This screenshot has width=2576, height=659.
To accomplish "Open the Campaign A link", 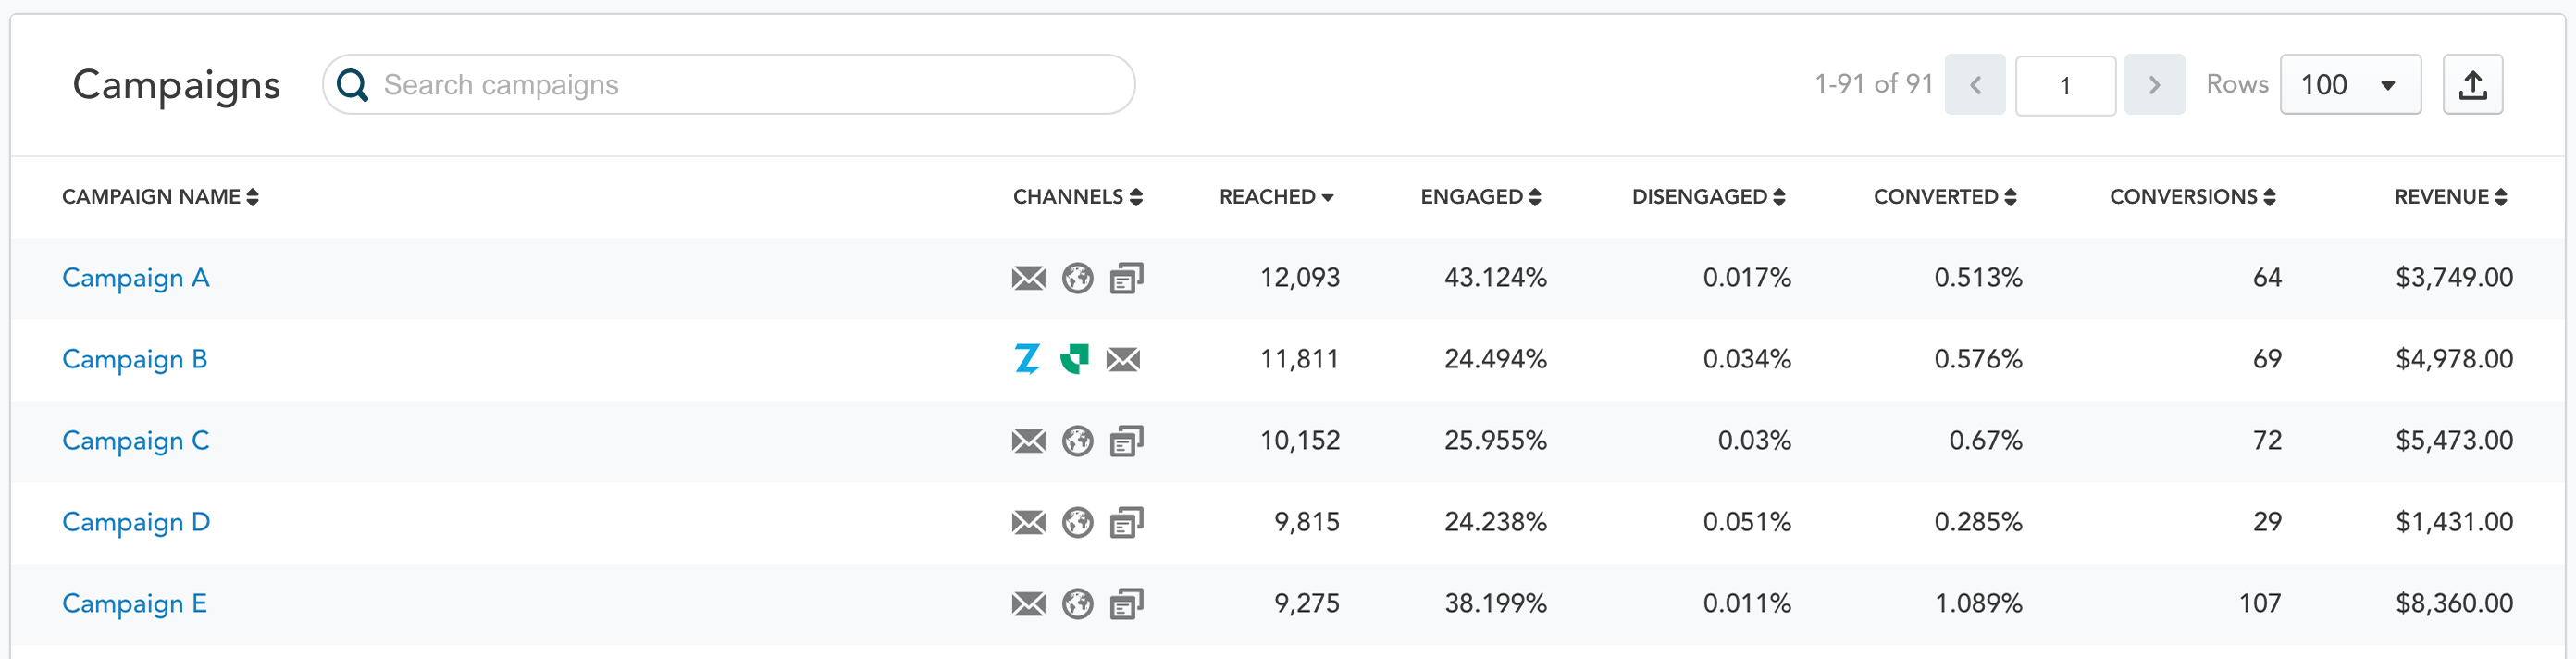I will click(136, 278).
